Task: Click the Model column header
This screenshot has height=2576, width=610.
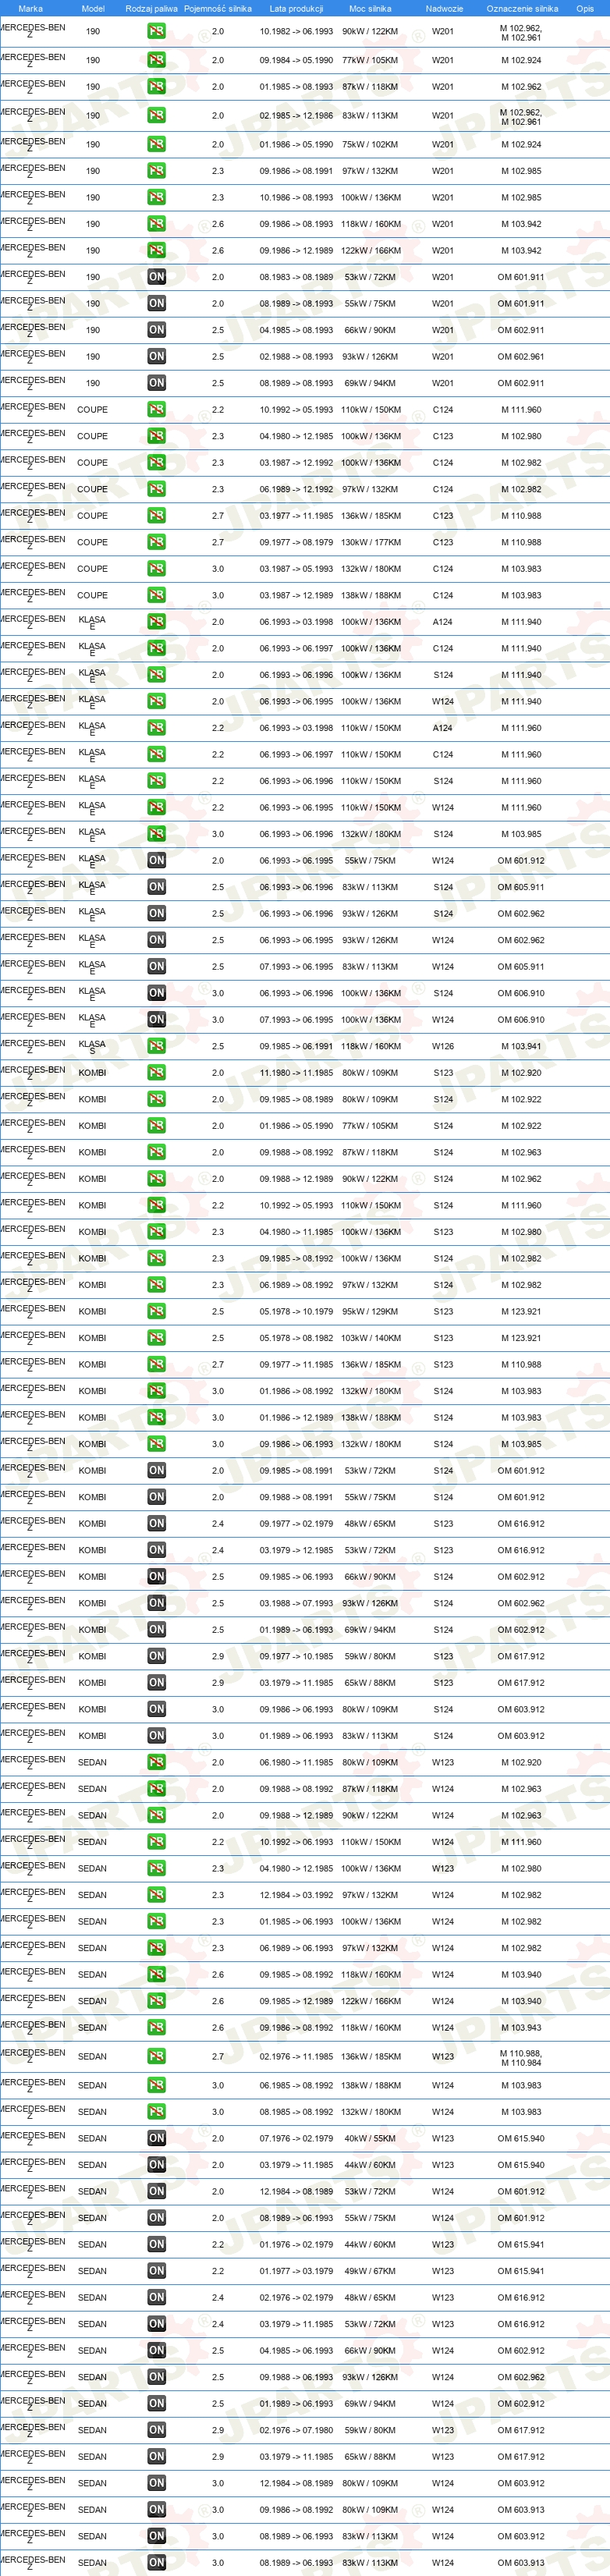Action: point(93,8)
